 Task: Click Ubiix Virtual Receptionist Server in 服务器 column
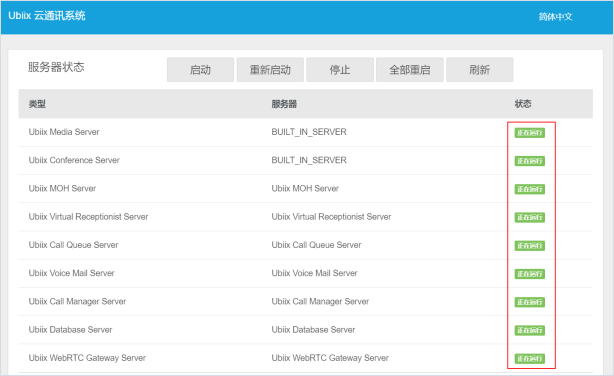tap(331, 217)
